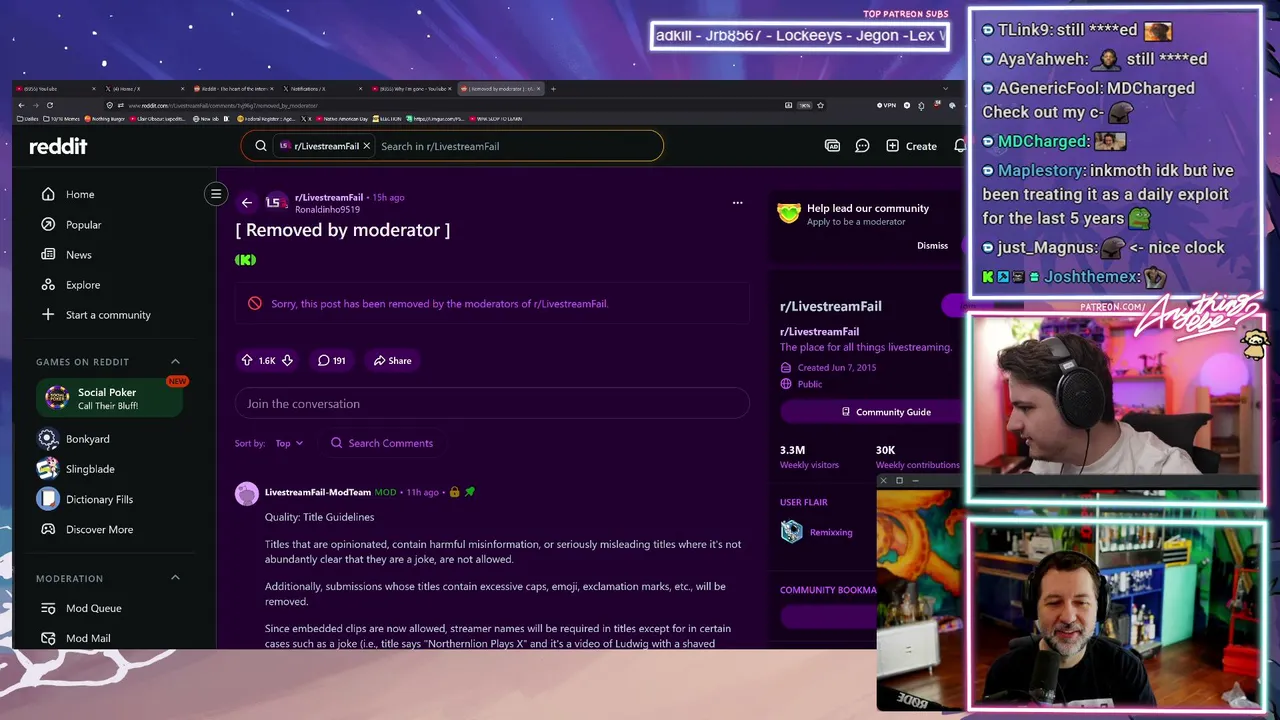Image resolution: width=1280 pixels, height=720 pixels.
Task: Open the post's three-dot options menu
Action: coord(737,203)
